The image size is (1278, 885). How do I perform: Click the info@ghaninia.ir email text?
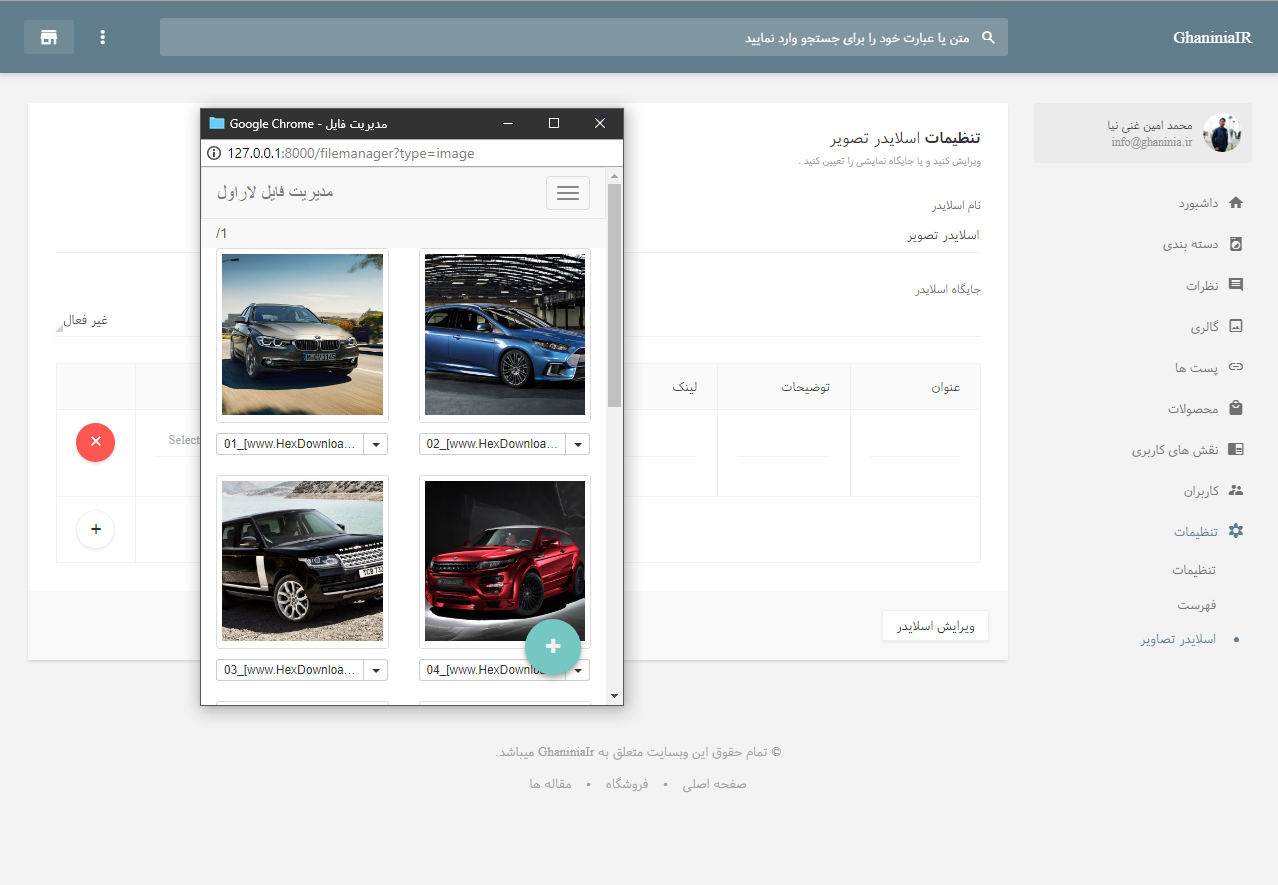tap(1152, 142)
